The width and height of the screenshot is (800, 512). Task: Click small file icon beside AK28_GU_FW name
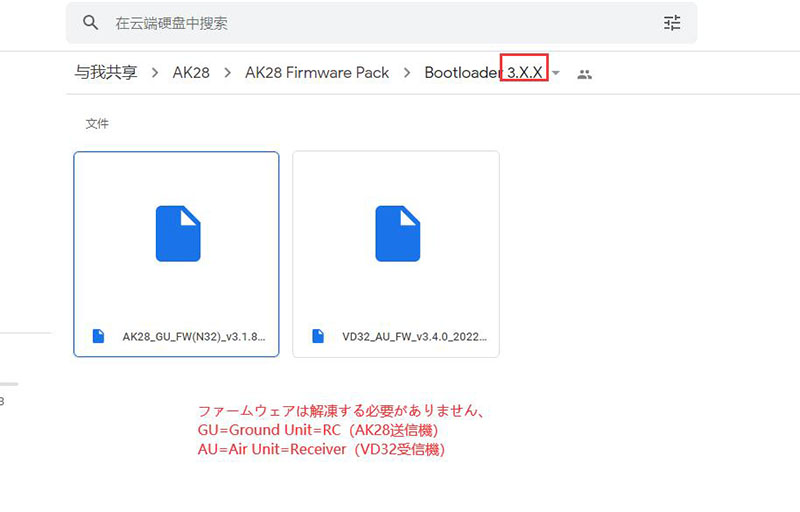tap(98, 336)
